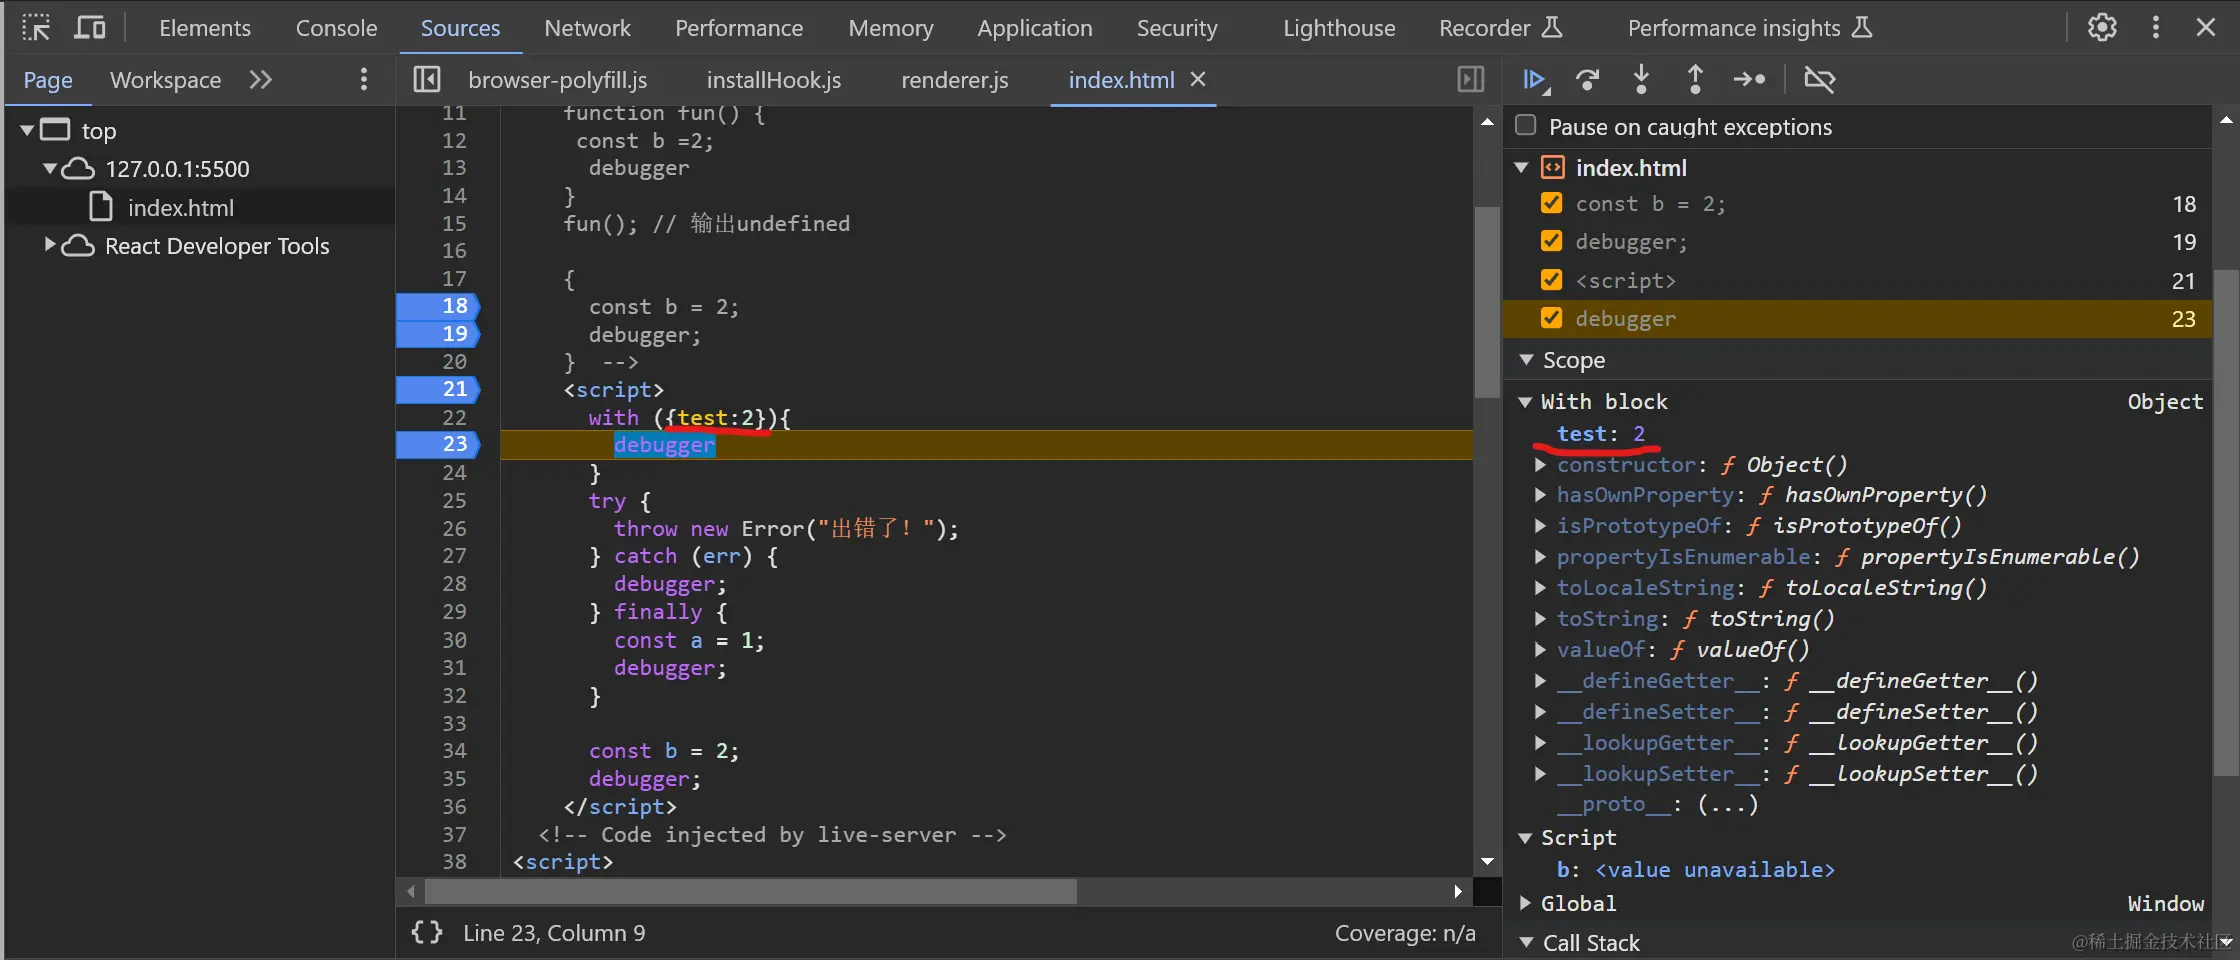Open DevTools settings gear
2240x960 pixels.
[2102, 28]
